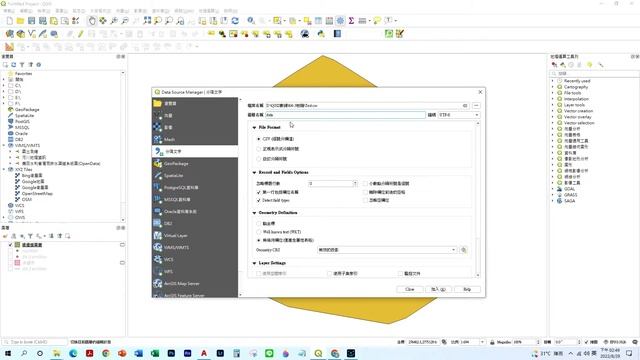The image size is (640, 360).
Task: Click the Zoom In magnifier tool
Action: pos(114,20)
